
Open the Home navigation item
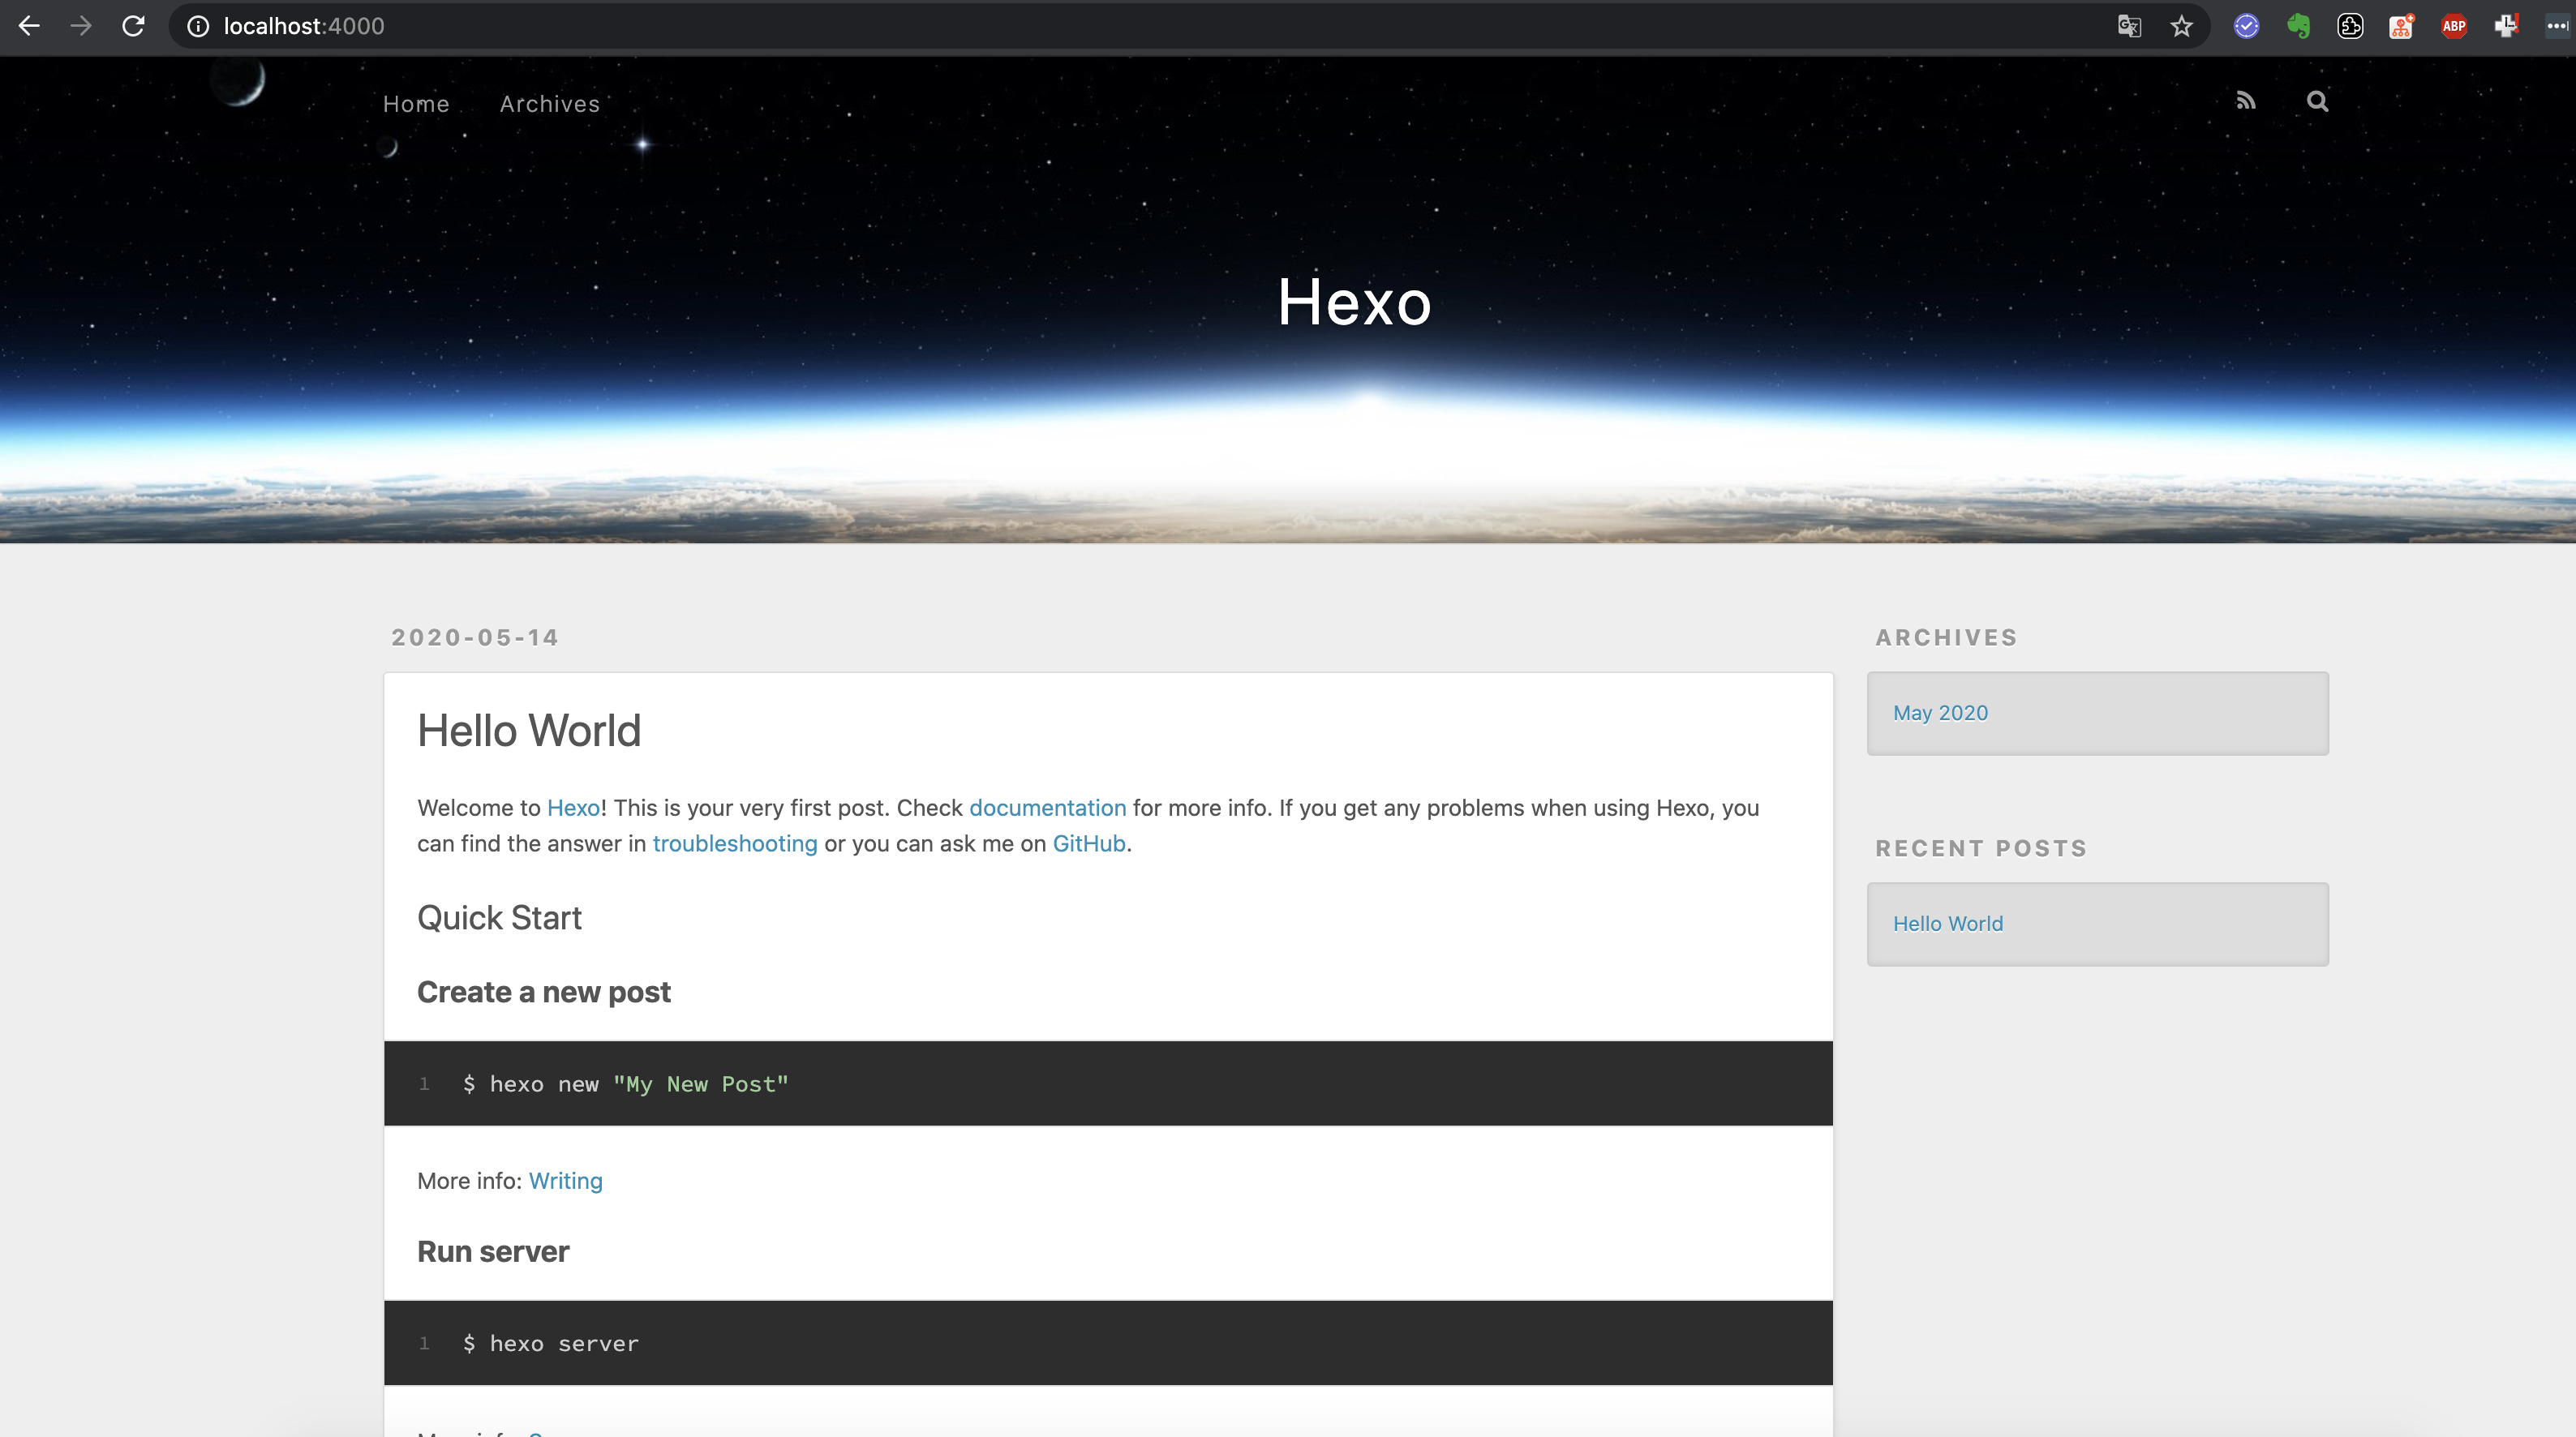pos(416,104)
